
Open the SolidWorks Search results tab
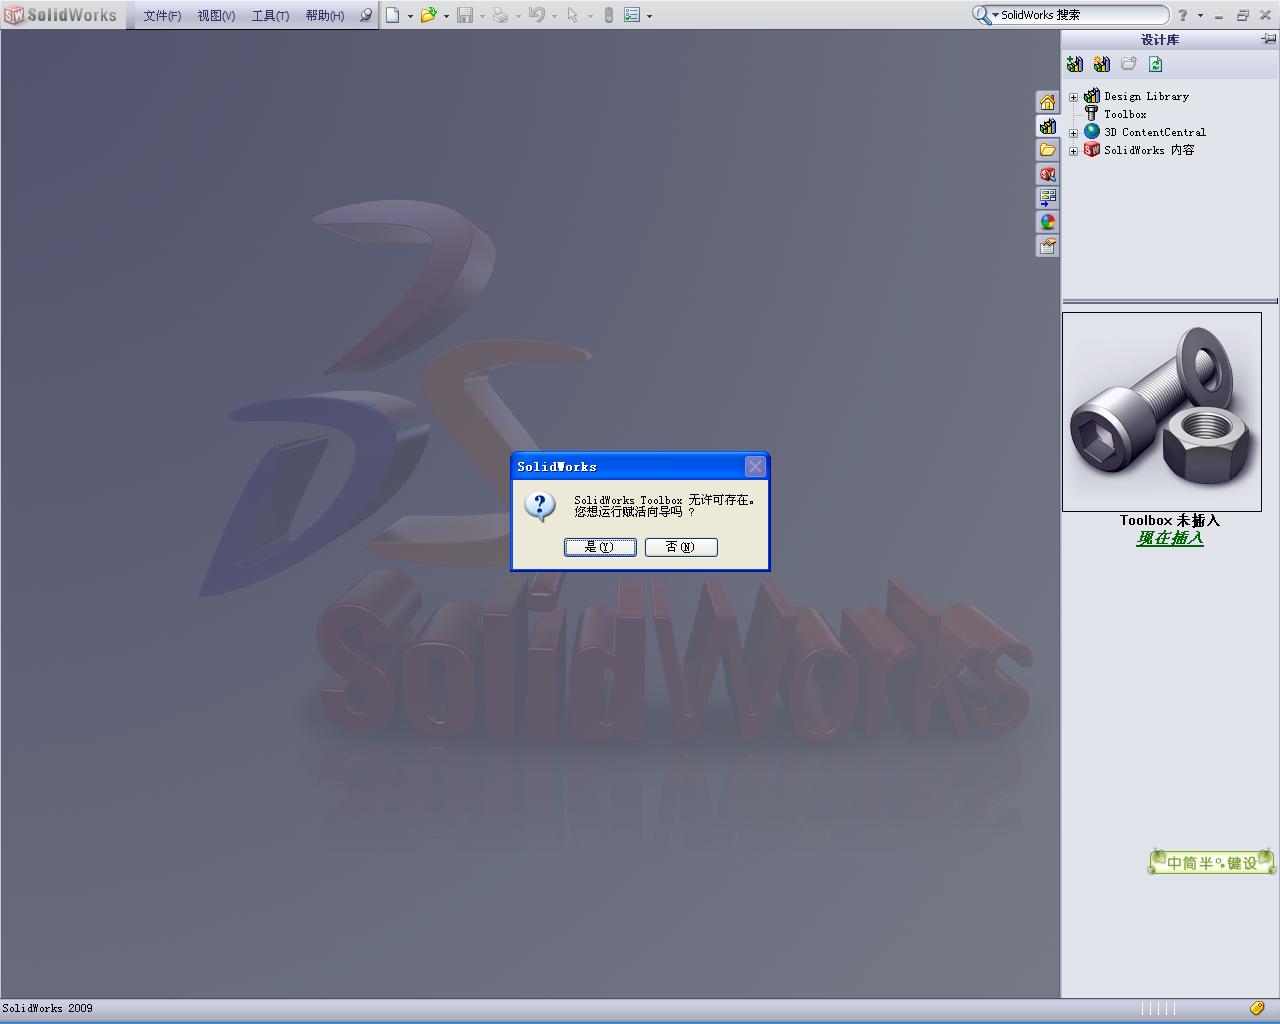click(x=1047, y=174)
